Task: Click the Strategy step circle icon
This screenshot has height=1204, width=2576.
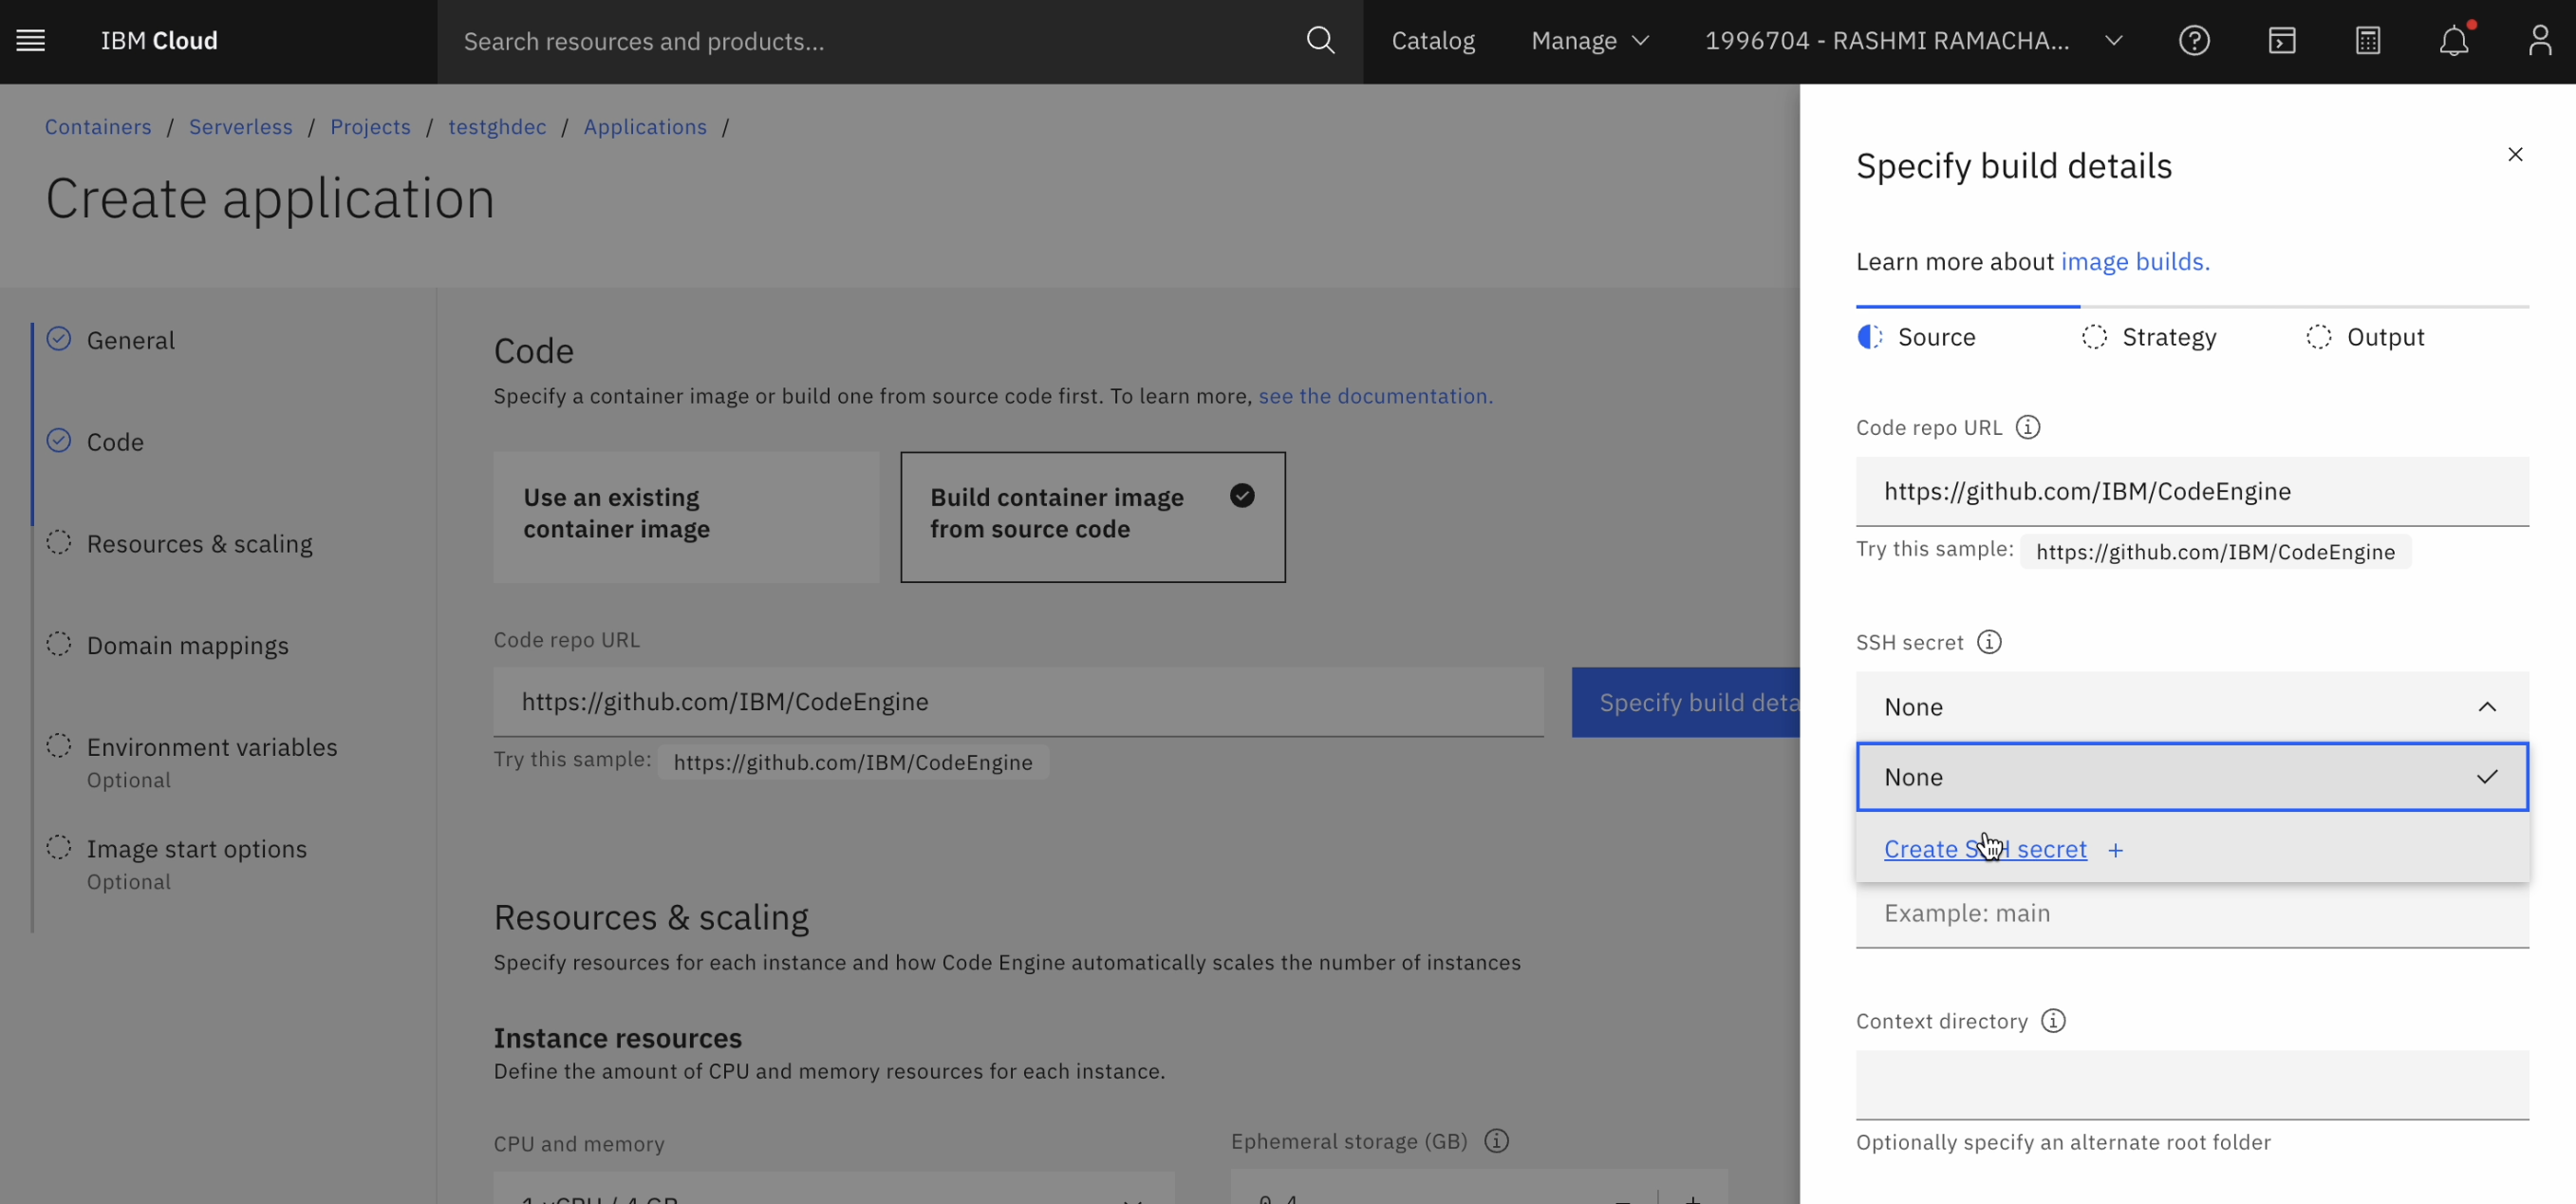Action: 2094,337
